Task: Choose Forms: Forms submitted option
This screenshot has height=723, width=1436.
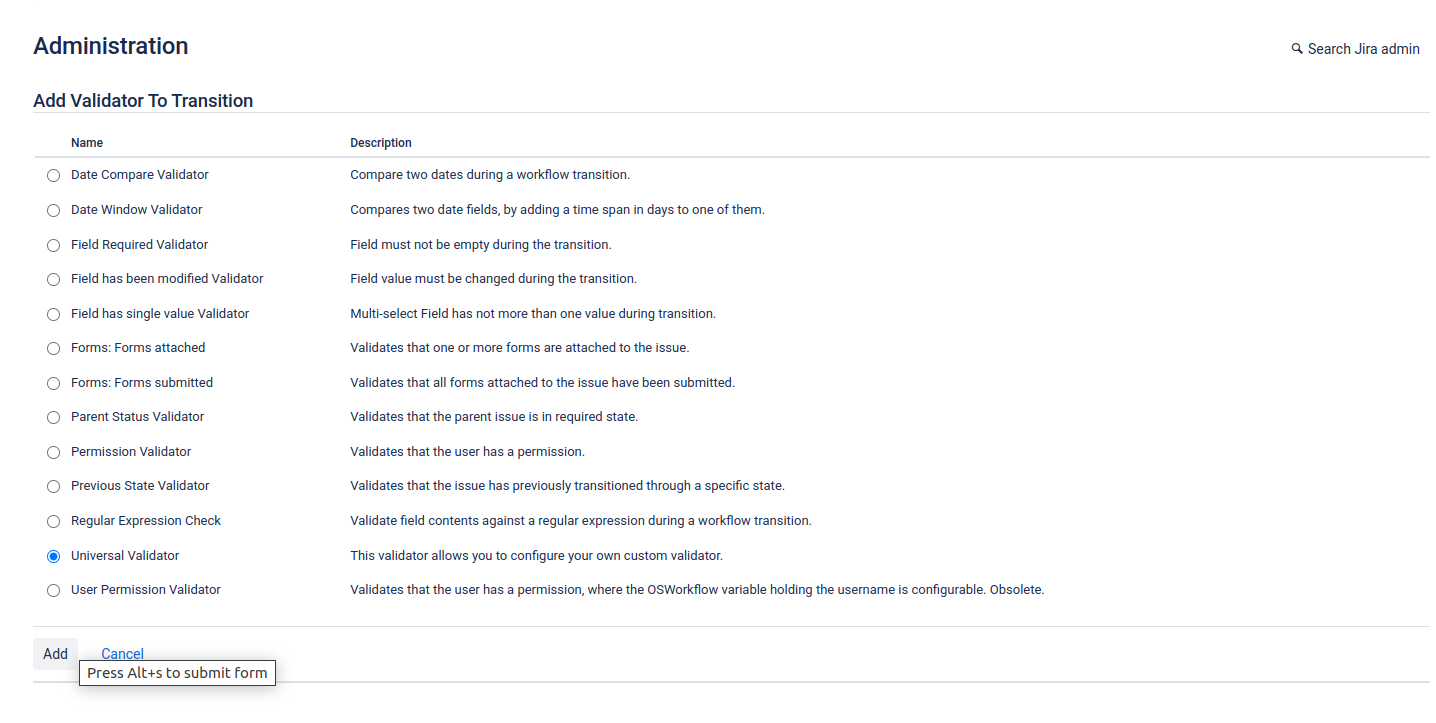Action: click(53, 383)
